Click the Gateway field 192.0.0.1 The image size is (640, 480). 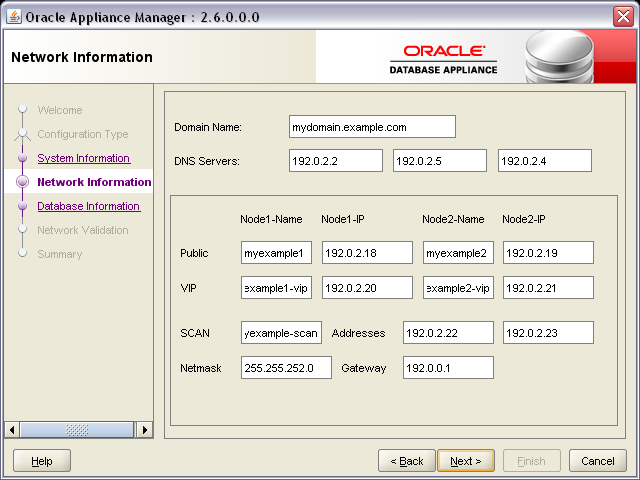click(x=448, y=368)
